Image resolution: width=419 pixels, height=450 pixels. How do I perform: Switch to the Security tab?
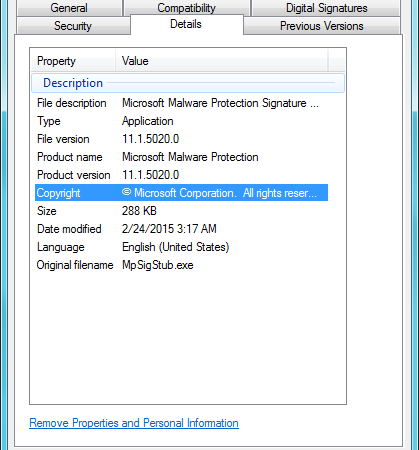tap(73, 26)
